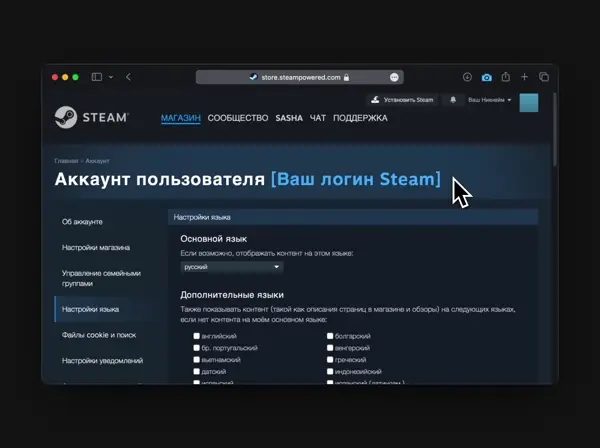The height and width of the screenshot is (448, 600).
Task: Open the page options ellipsis in address bar
Action: point(394,77)
